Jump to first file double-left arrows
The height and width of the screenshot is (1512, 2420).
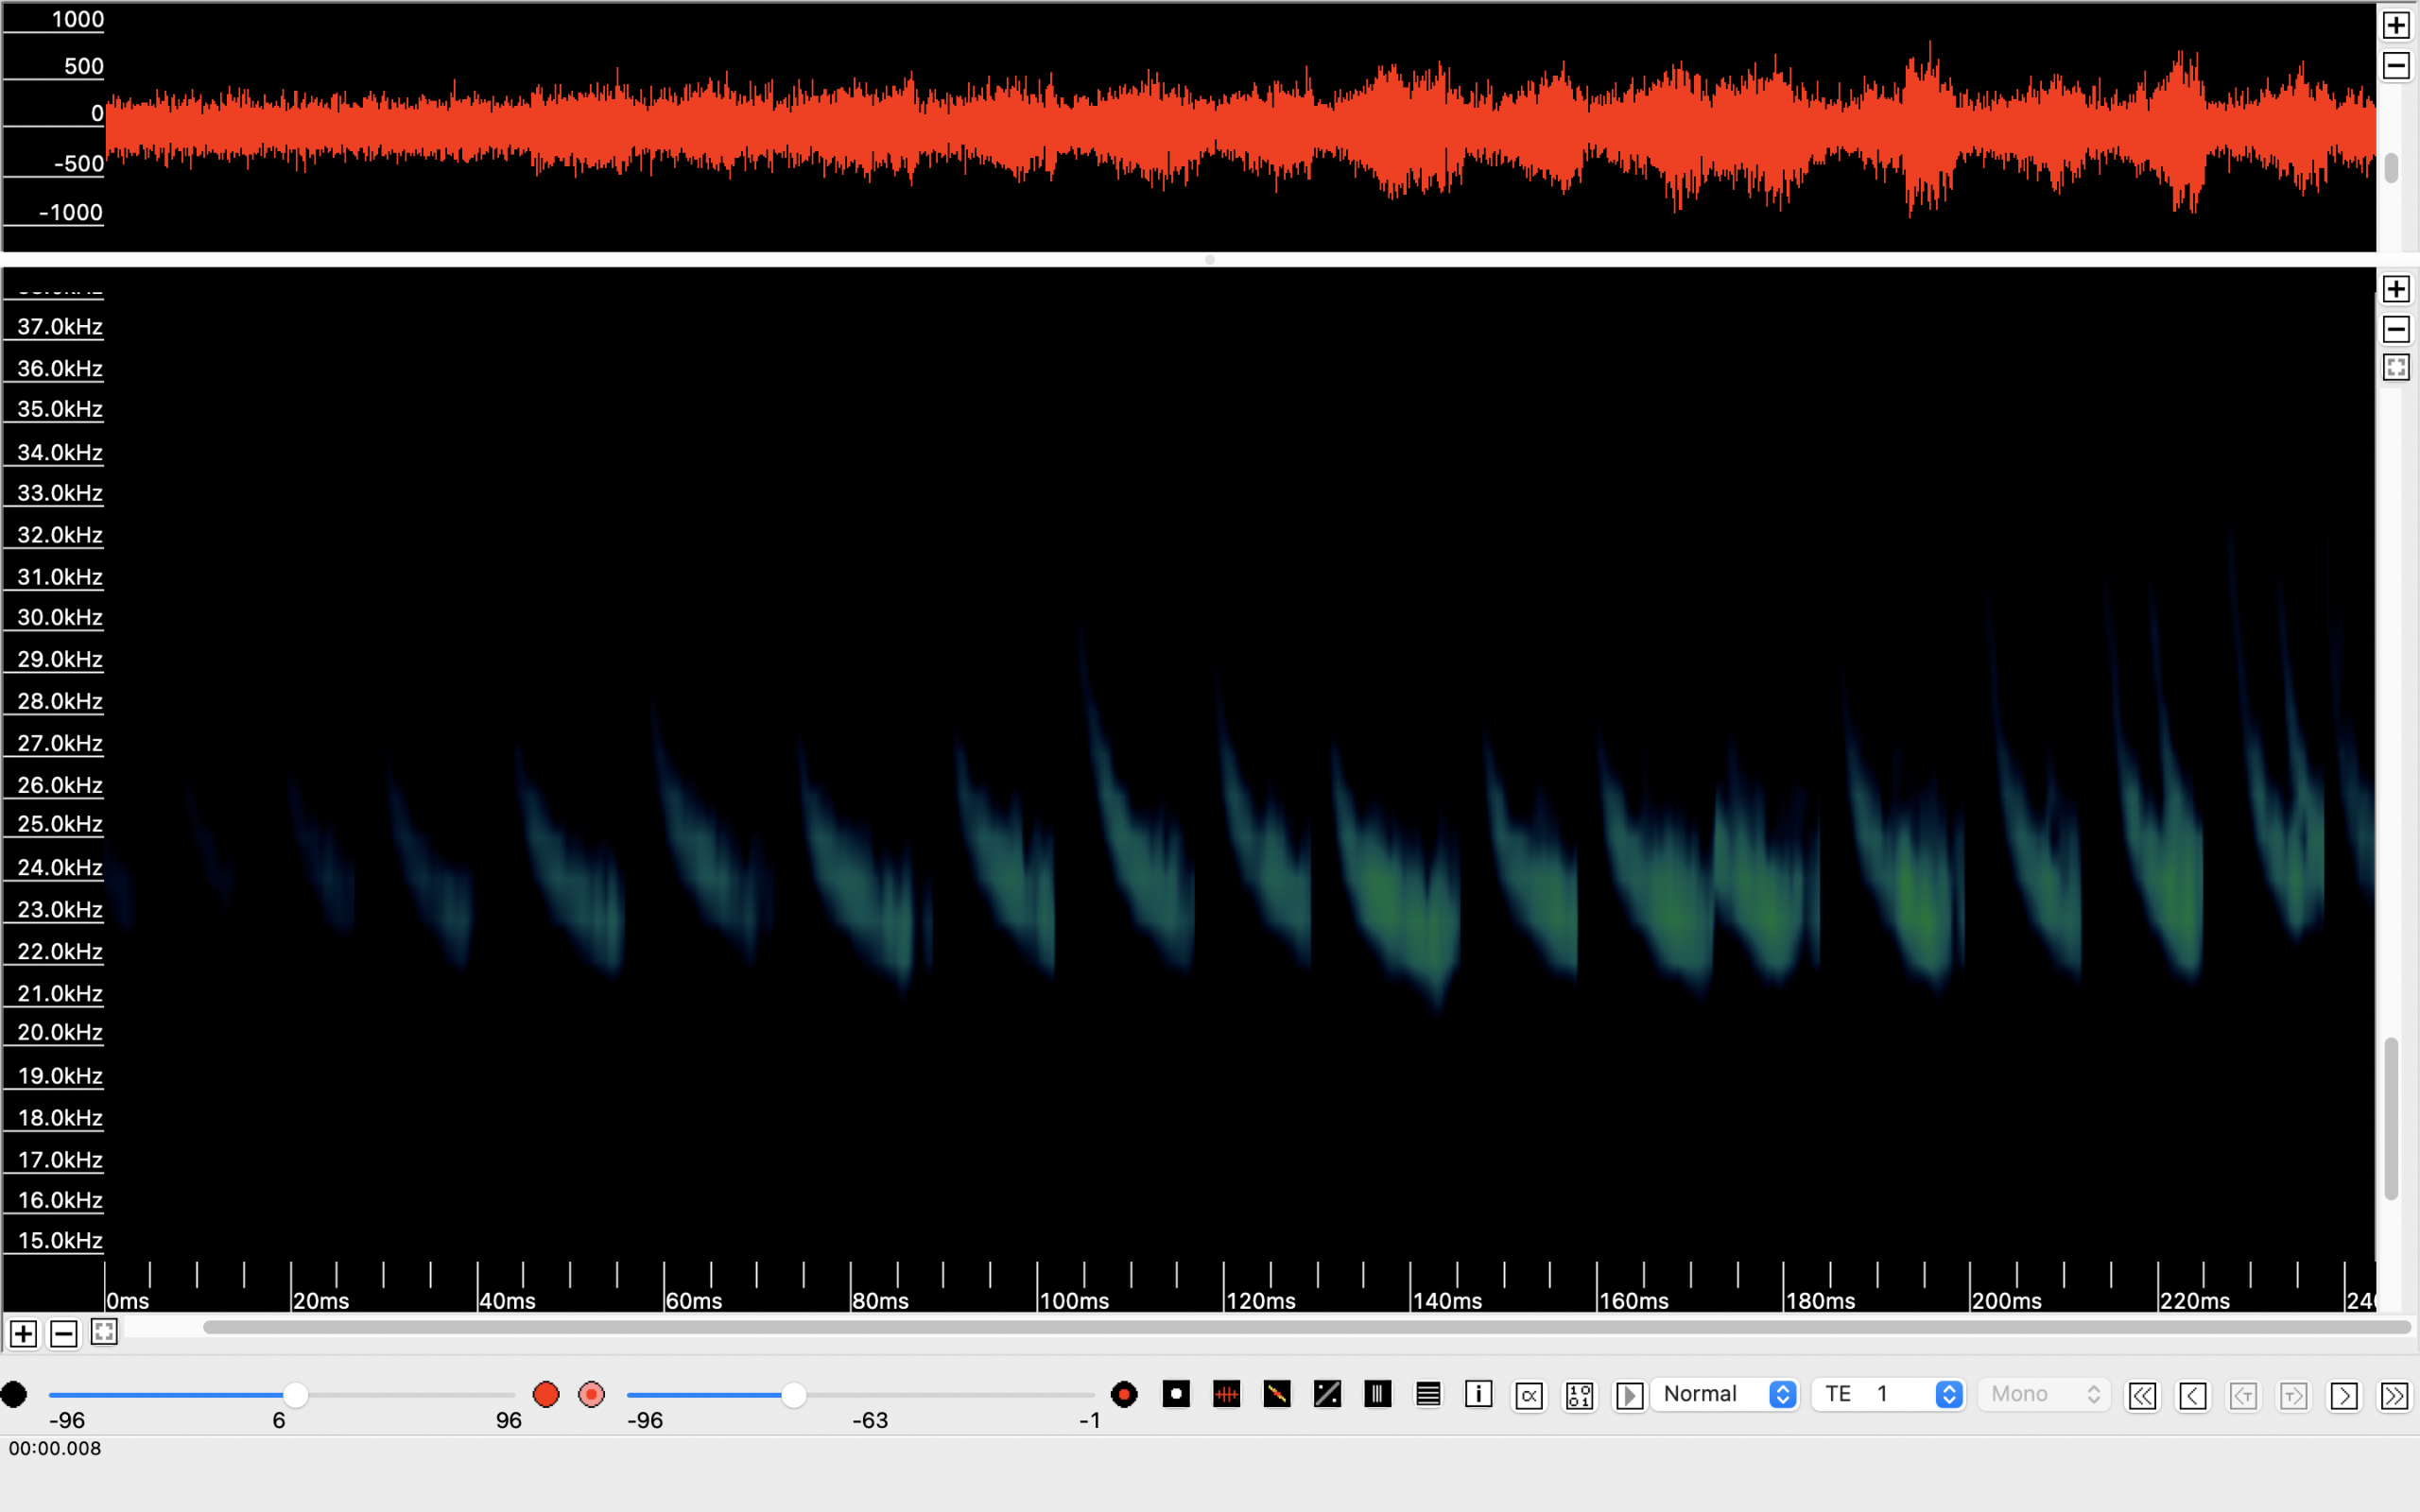pos(2142,1395)
